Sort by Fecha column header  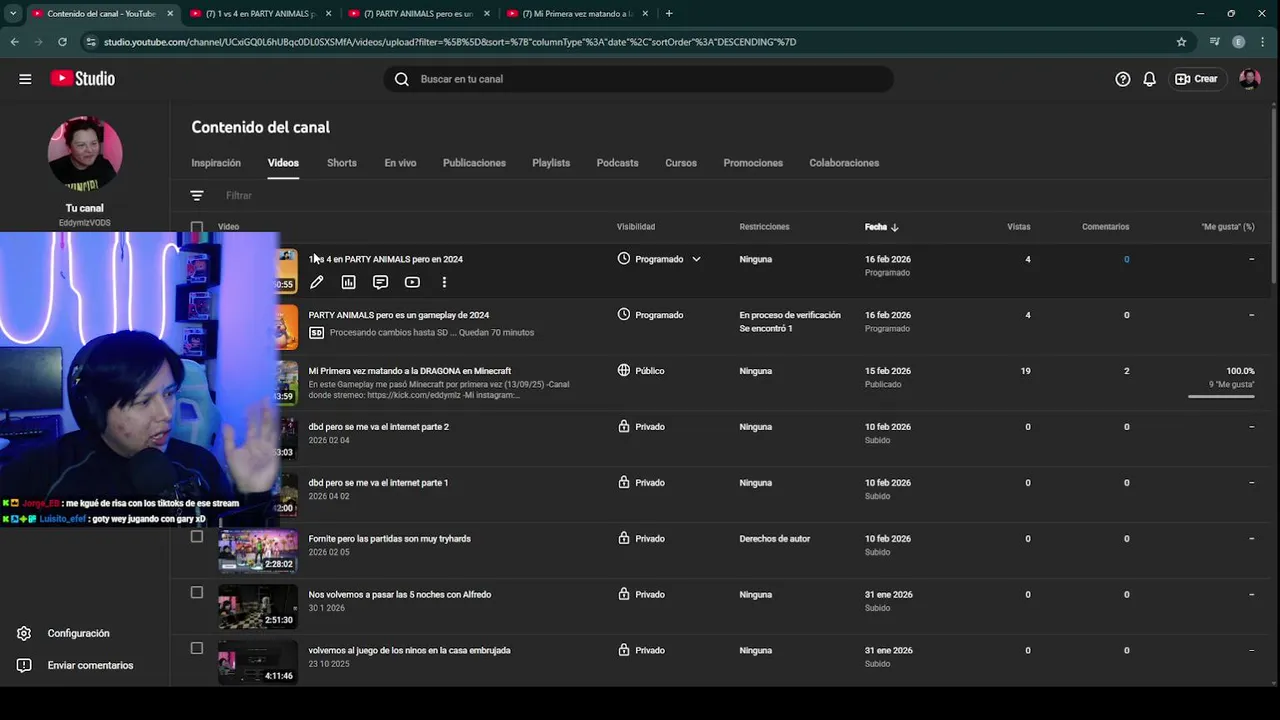(882, 227)
